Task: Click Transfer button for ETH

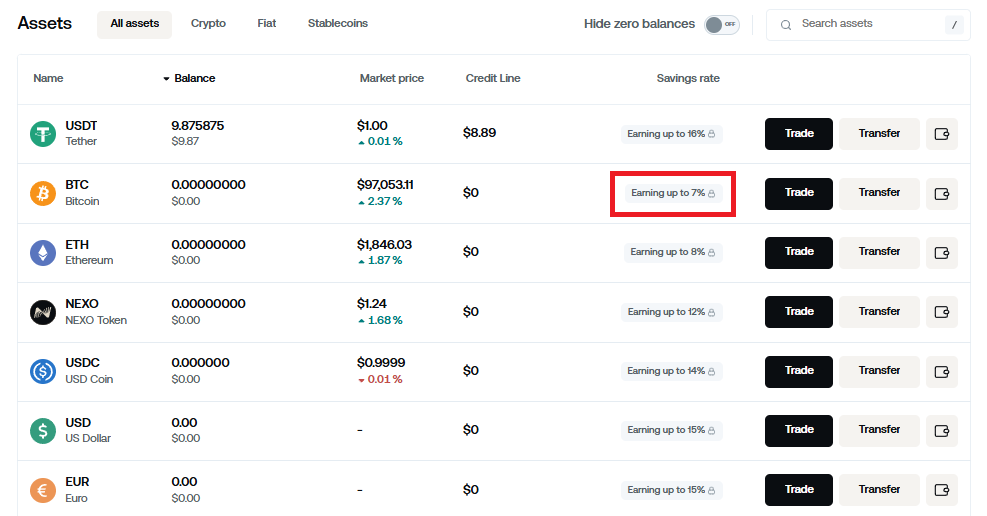Action: coord(879,252)
